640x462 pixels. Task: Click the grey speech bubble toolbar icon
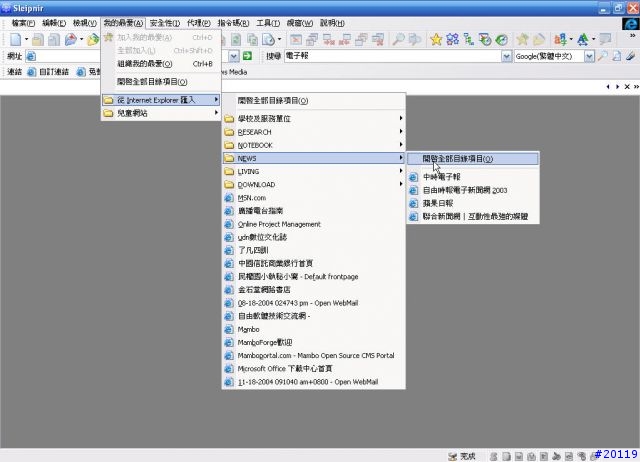tap(606, 40)
